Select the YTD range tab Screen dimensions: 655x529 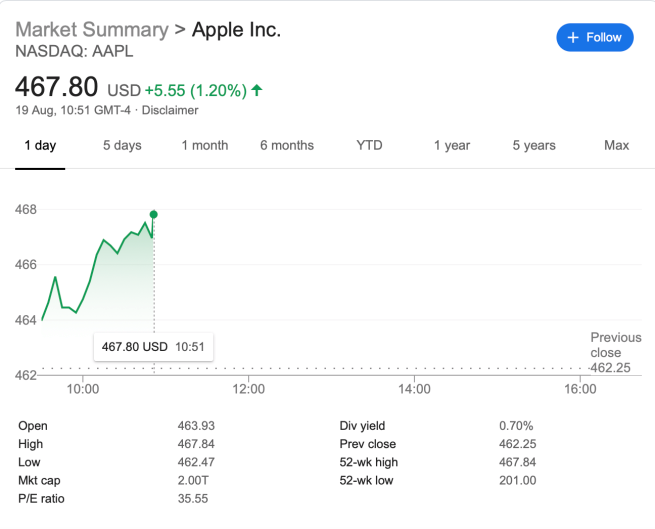pos(369,145)
